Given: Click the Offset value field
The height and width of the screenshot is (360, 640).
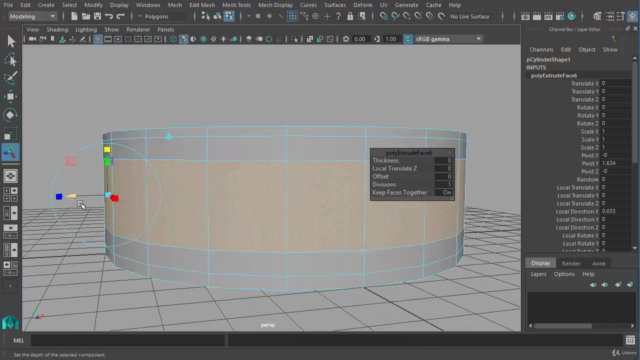Looking at the screenshot, I should (x=444, y=176).
